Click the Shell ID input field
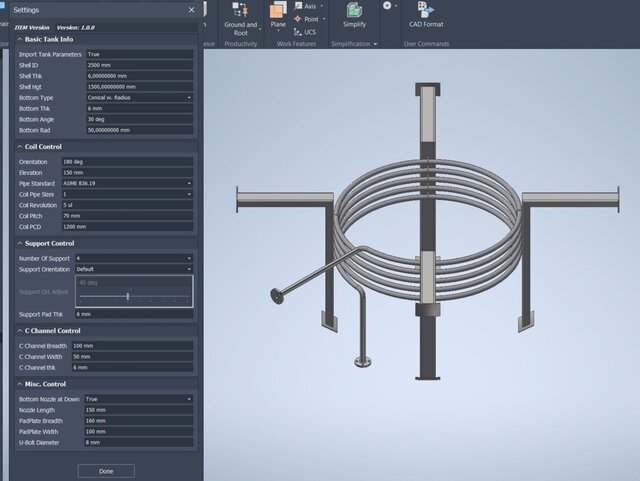 pos(140,65)
